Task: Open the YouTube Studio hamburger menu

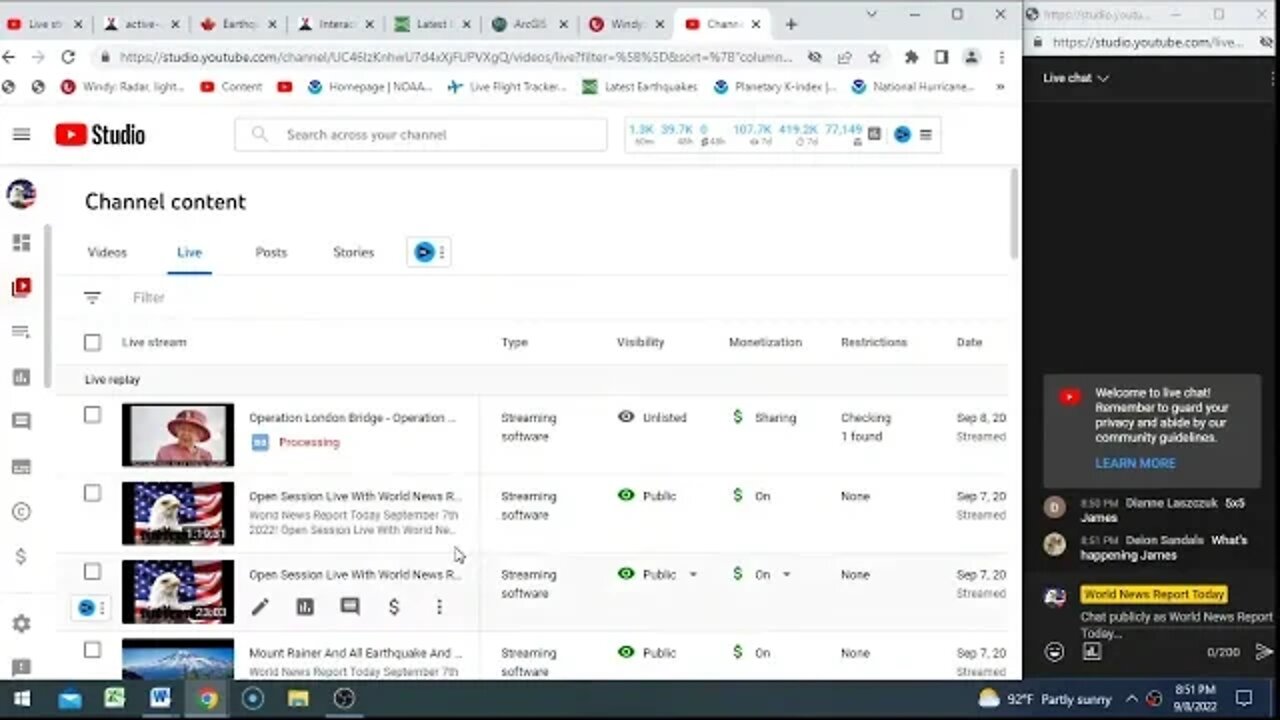Action: (x=21, y=134)
